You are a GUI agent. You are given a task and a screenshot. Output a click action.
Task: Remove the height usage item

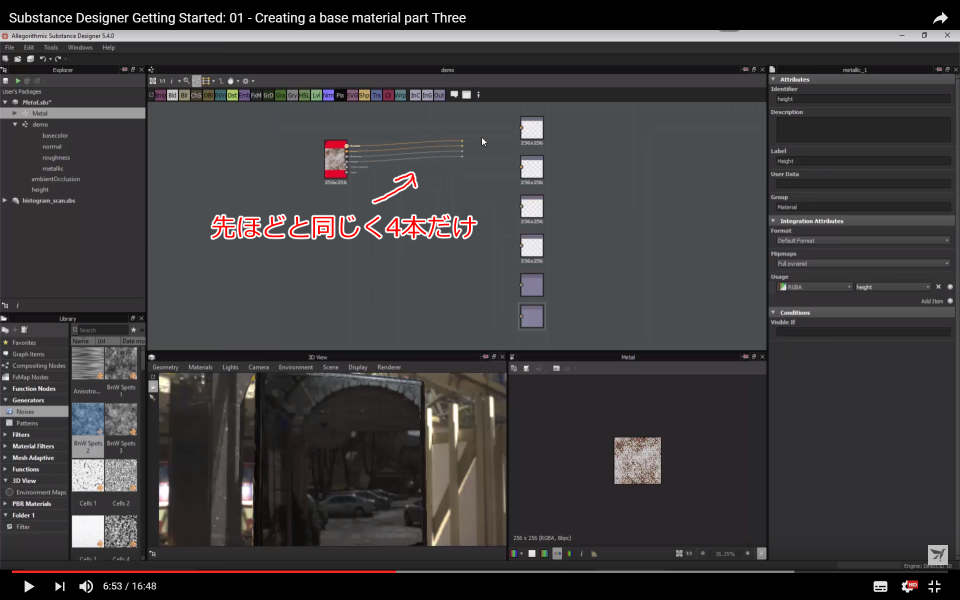pos(938,287)
